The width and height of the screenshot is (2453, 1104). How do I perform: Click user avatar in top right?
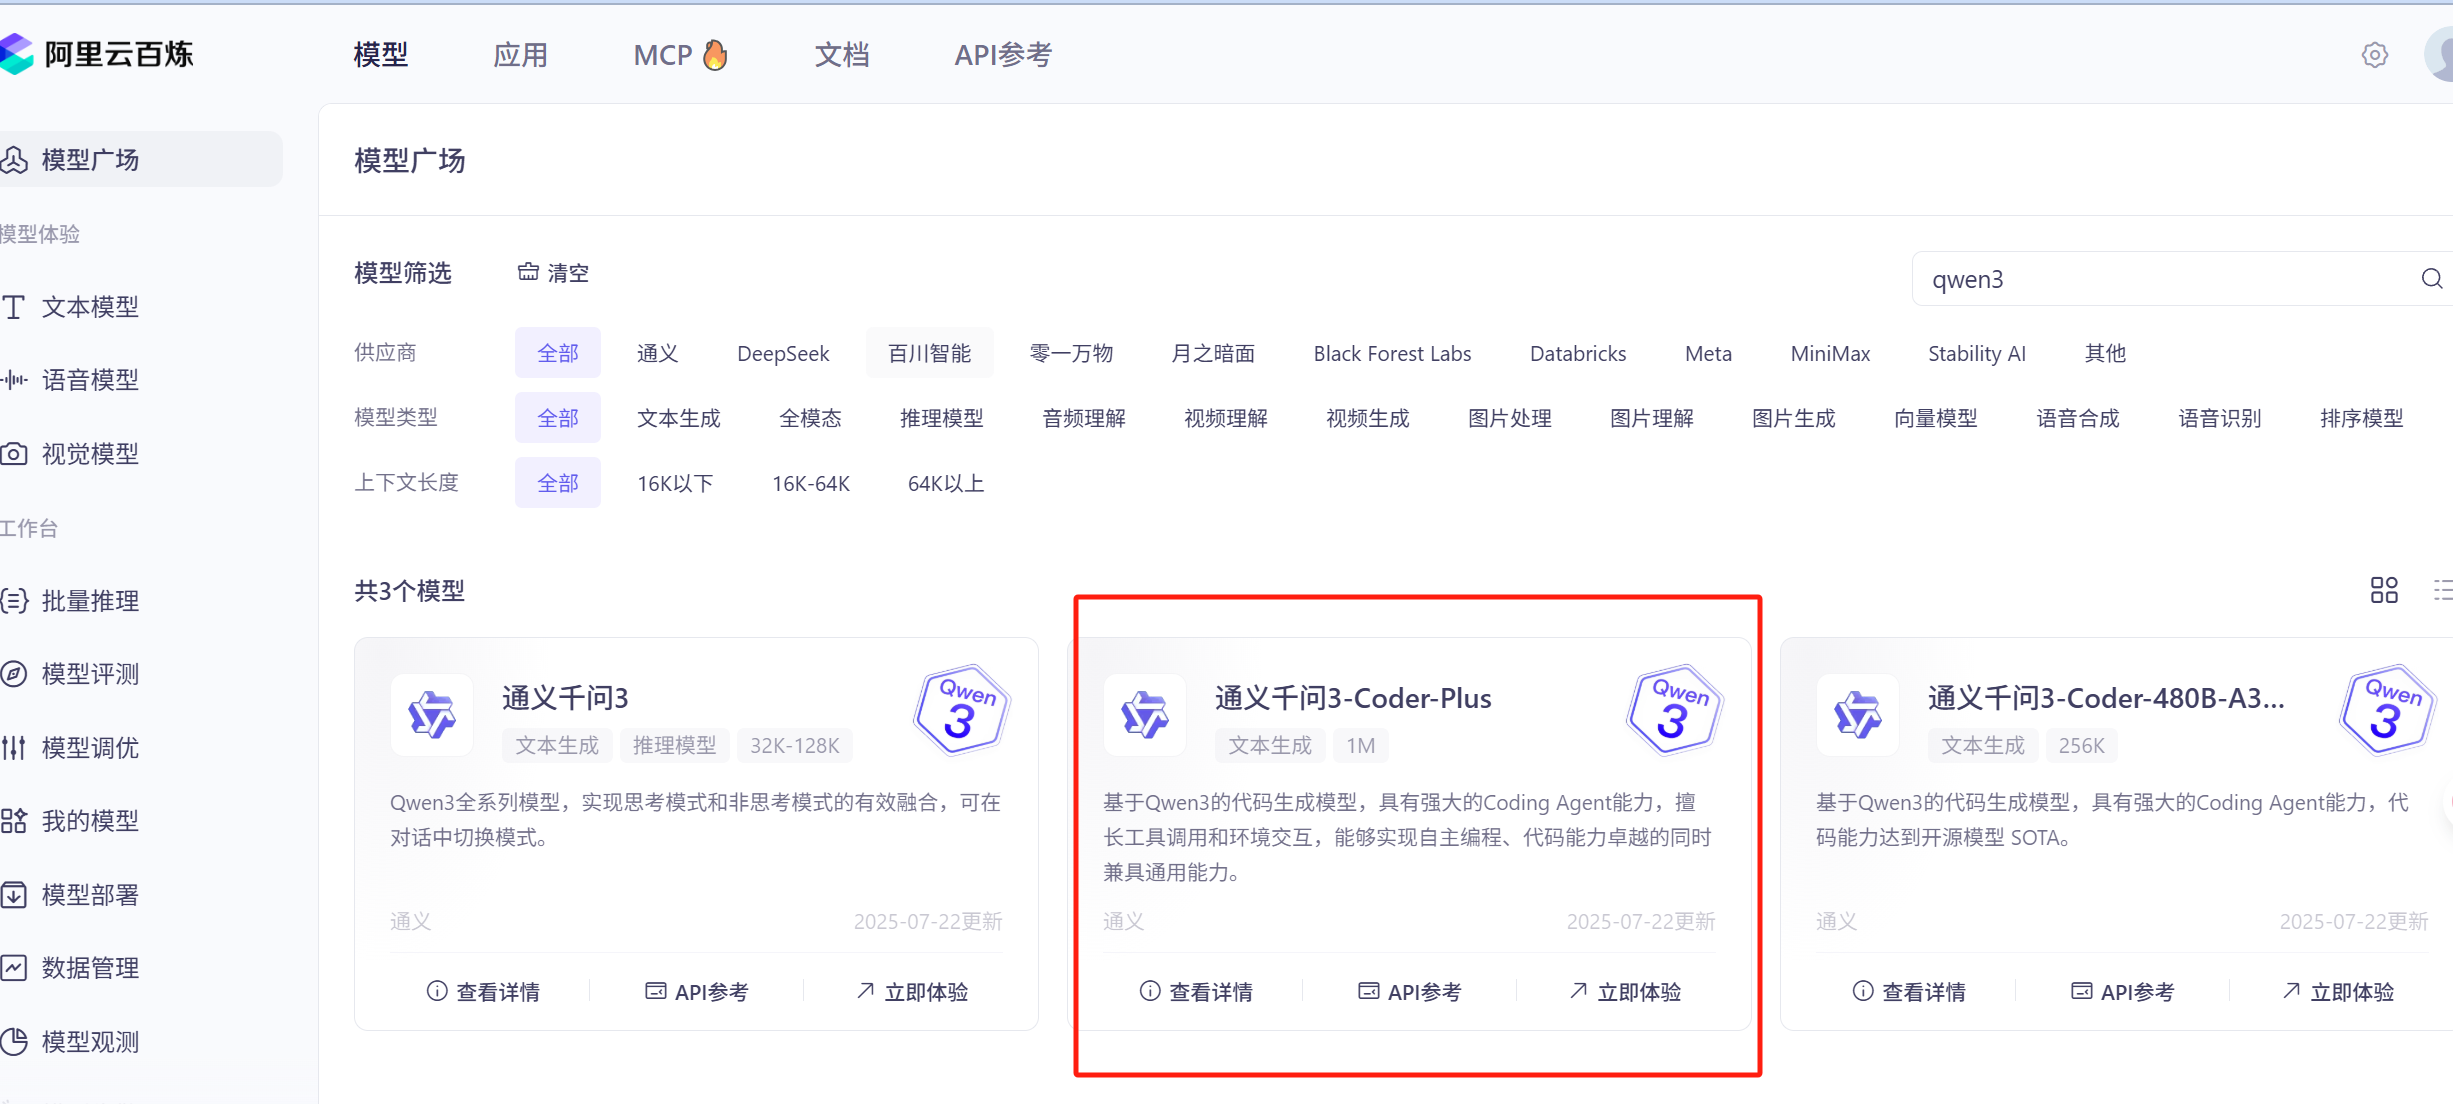click(x=2440, y=55)
